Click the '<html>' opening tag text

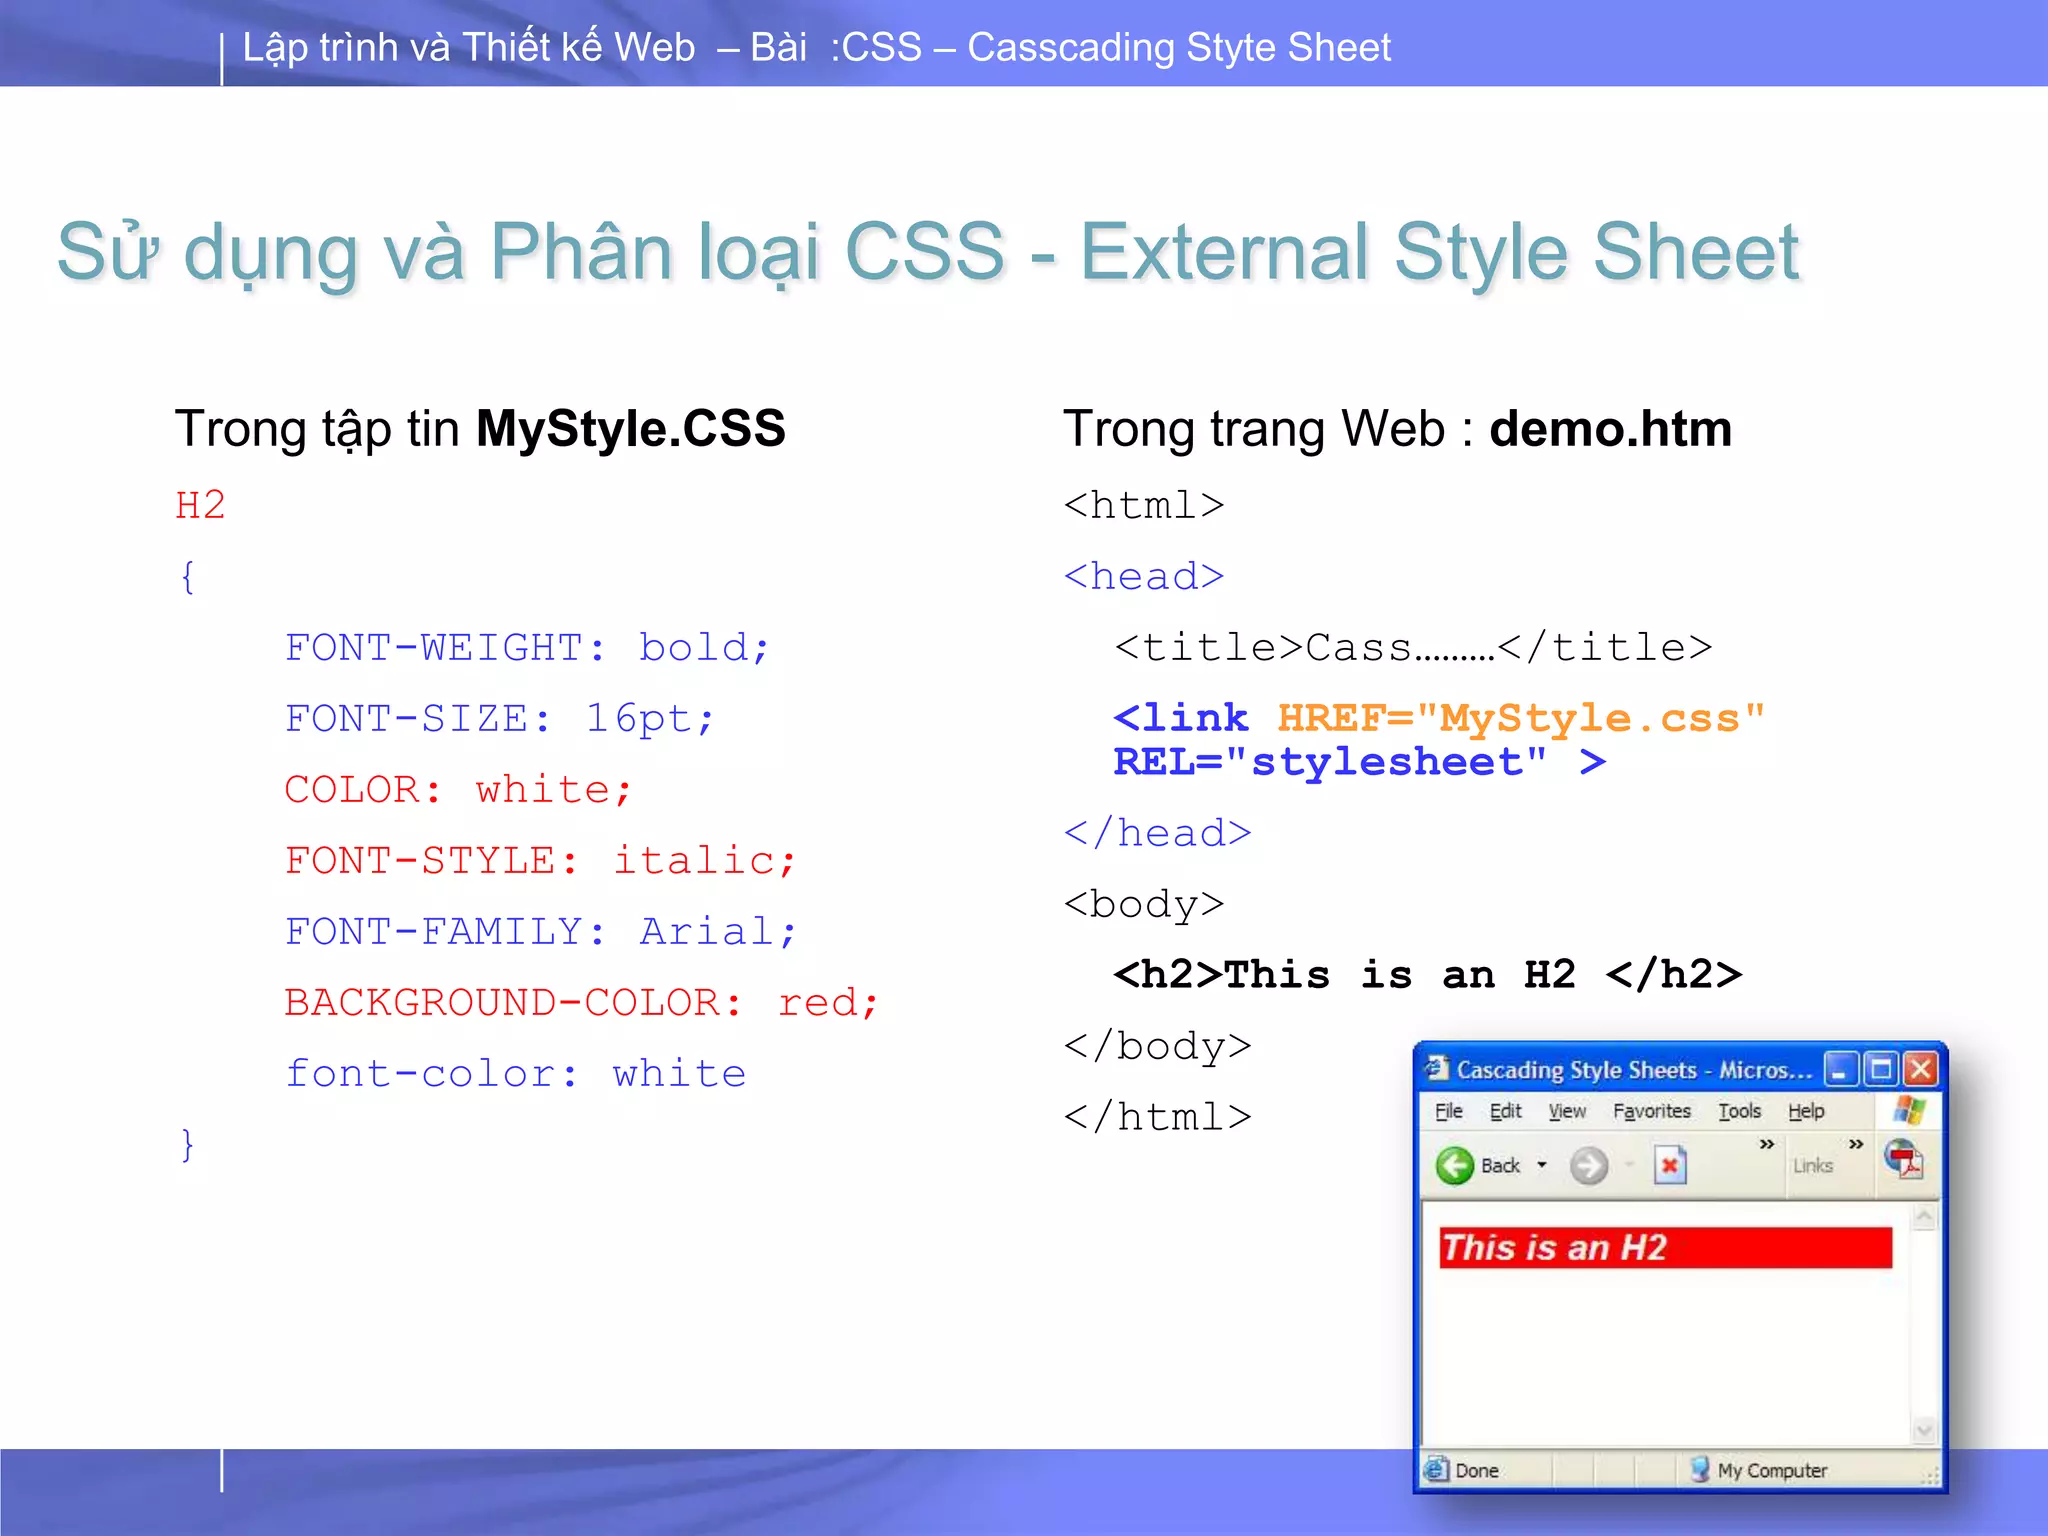[1144, 505]
